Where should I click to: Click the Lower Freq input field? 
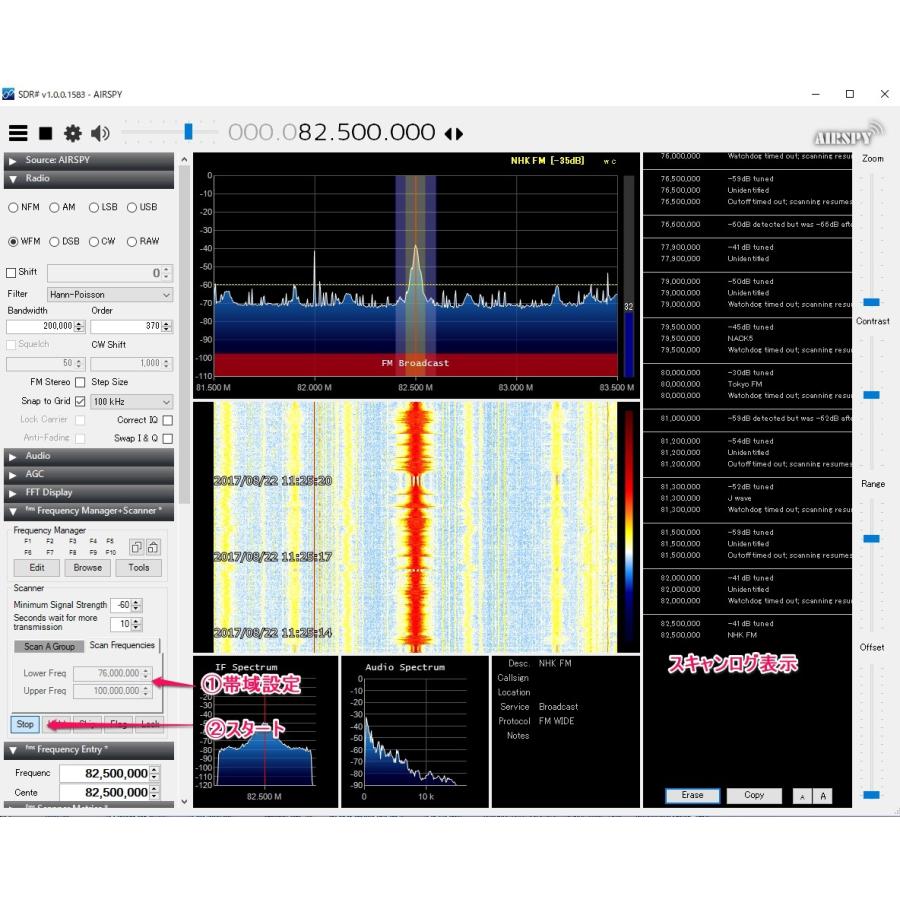(110, 672)
